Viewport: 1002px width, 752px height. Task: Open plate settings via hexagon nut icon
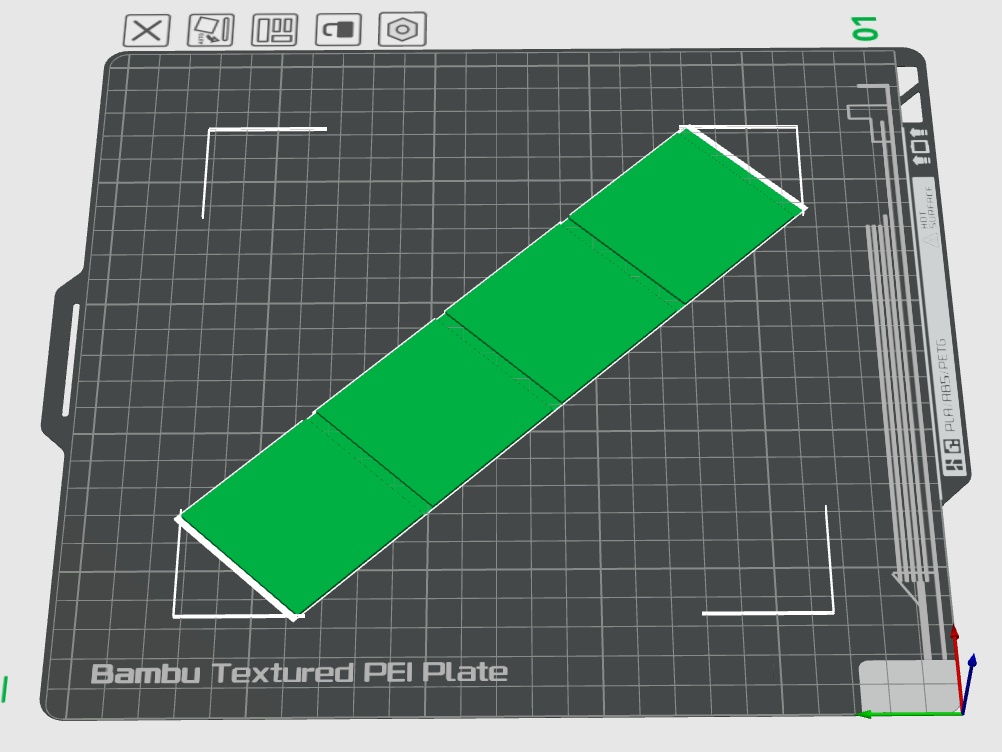click(402, 29)
